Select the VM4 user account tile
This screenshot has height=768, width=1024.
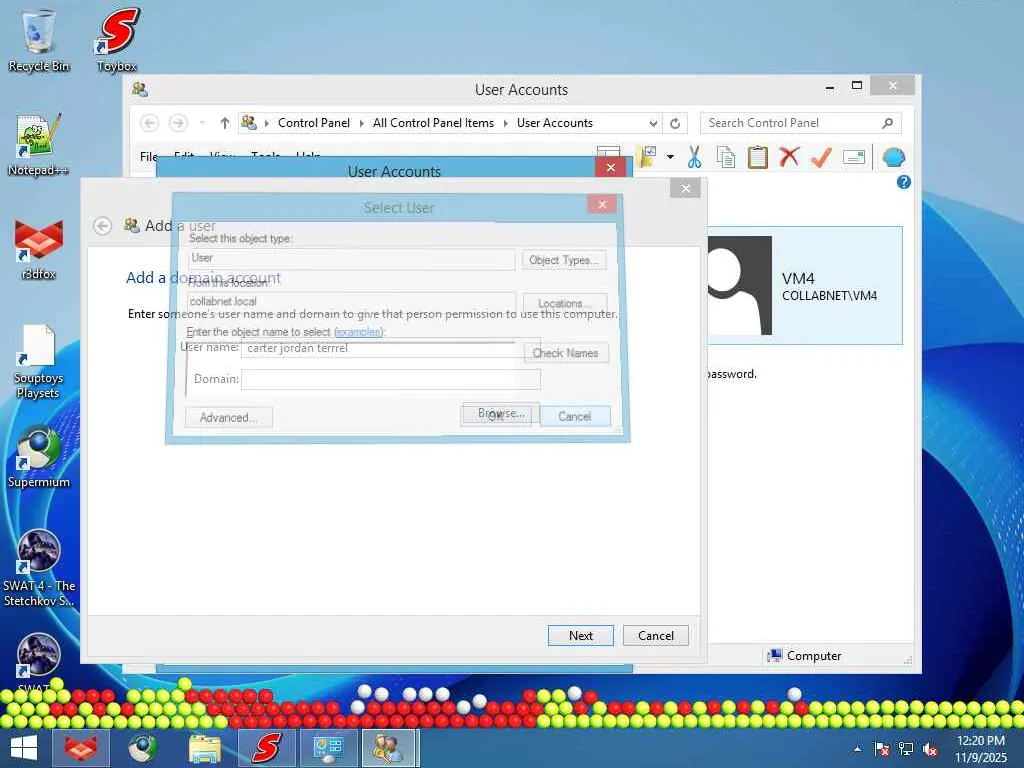click(x=805, y=285)
